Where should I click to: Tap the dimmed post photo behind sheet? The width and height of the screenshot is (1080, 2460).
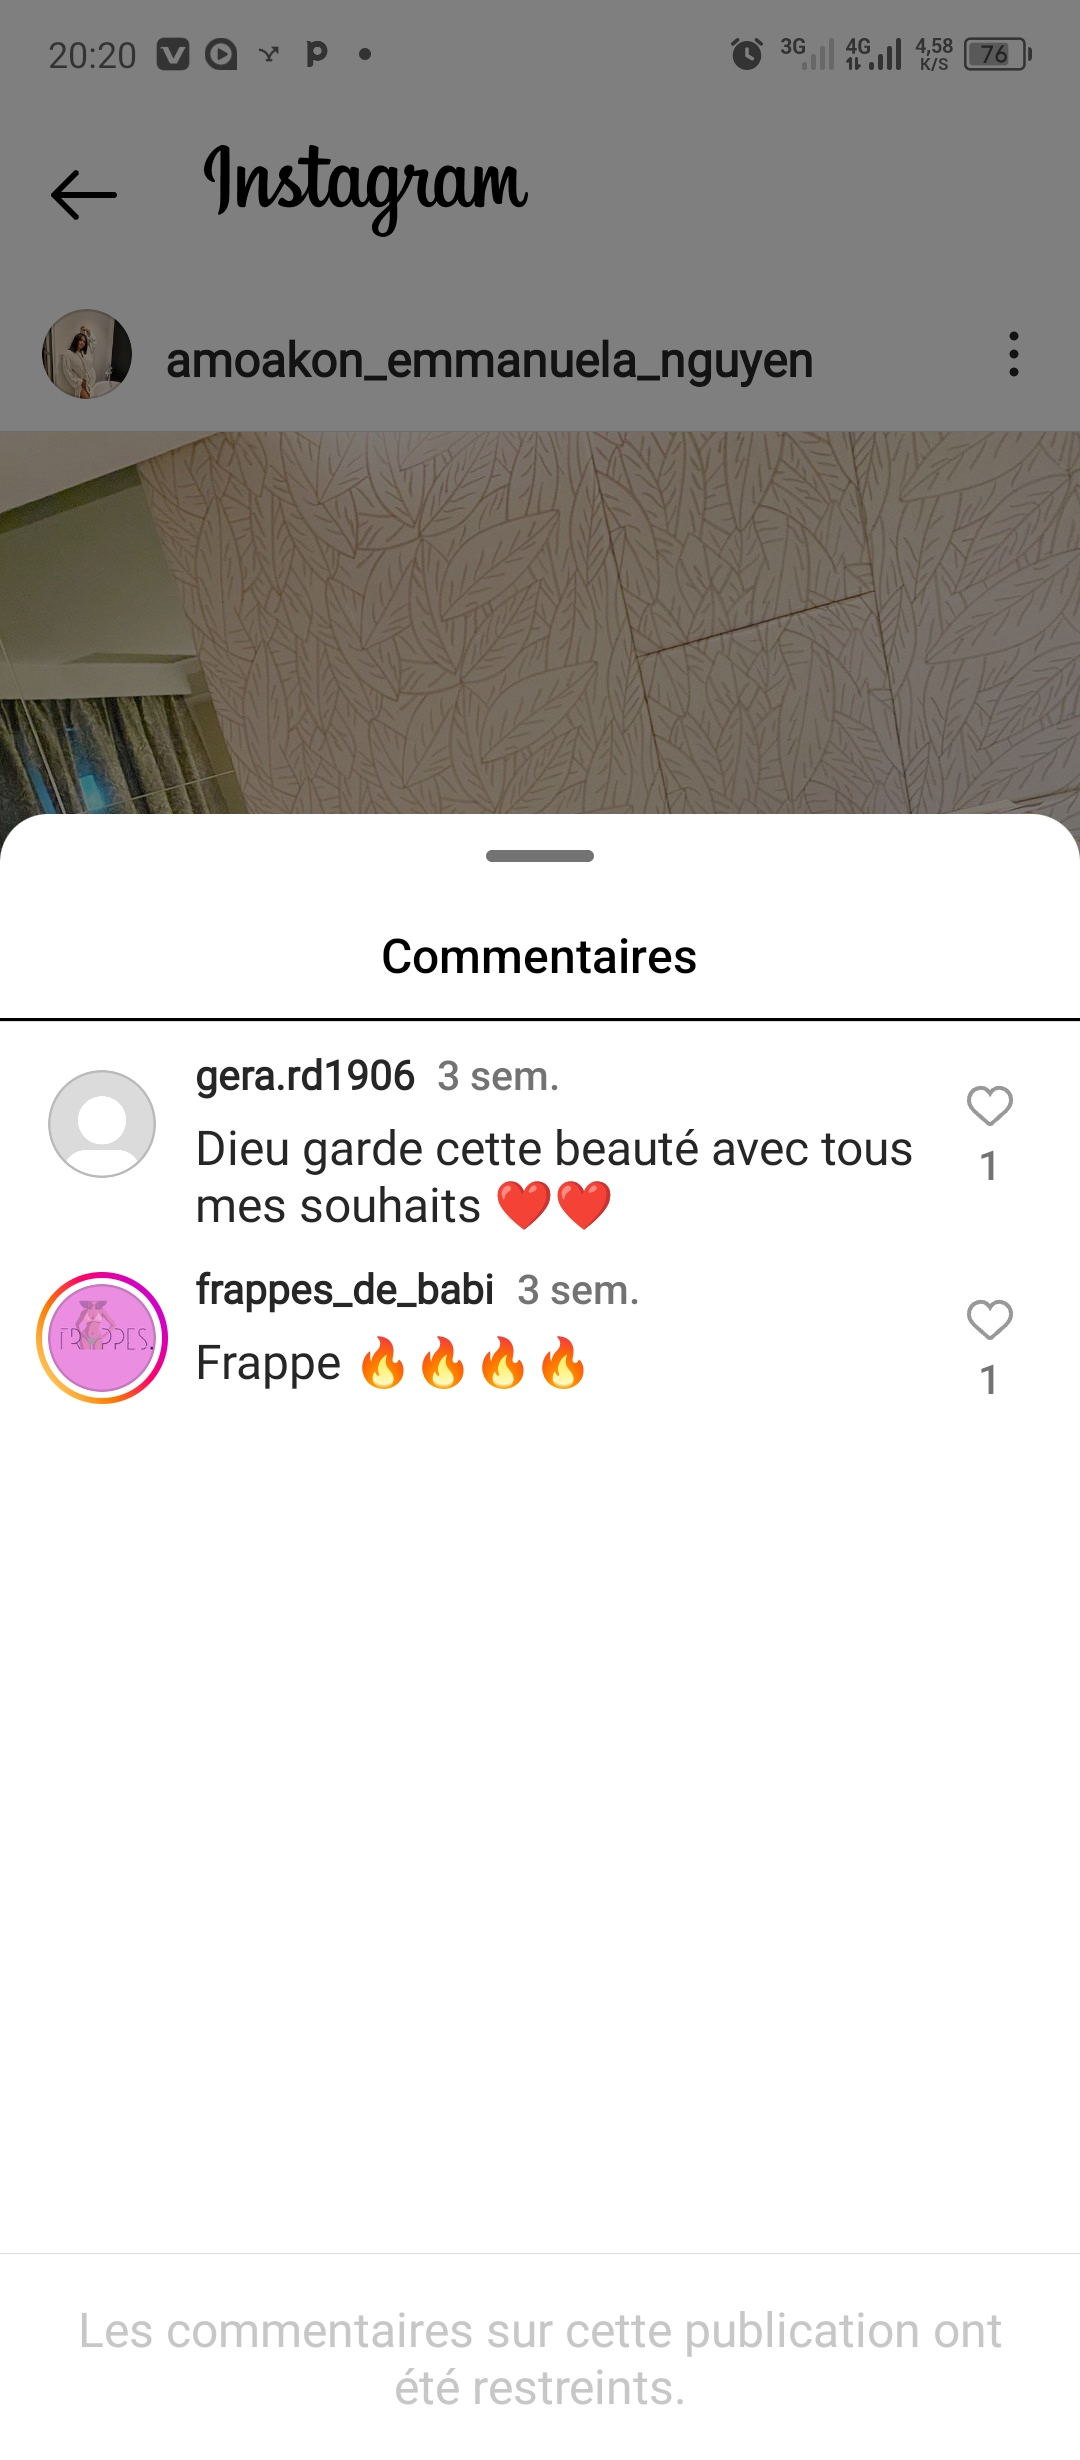540,622
